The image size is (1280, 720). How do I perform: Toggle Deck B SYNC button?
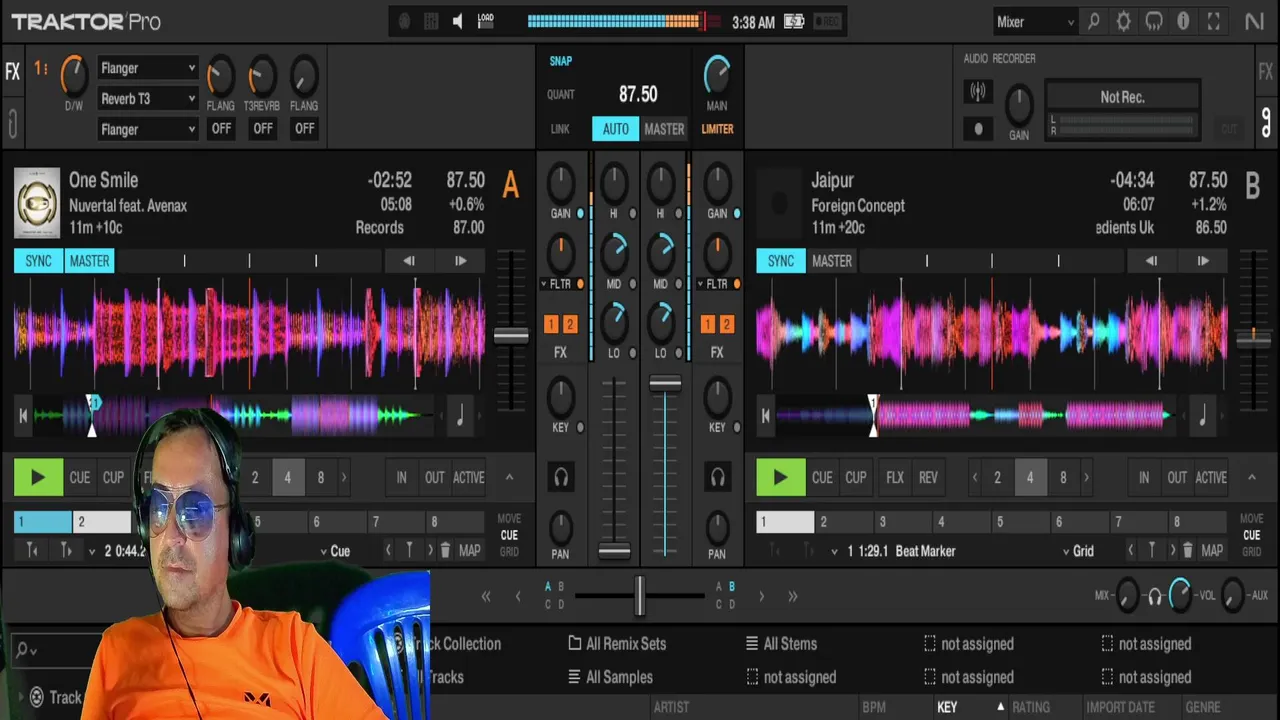point(781,261)
